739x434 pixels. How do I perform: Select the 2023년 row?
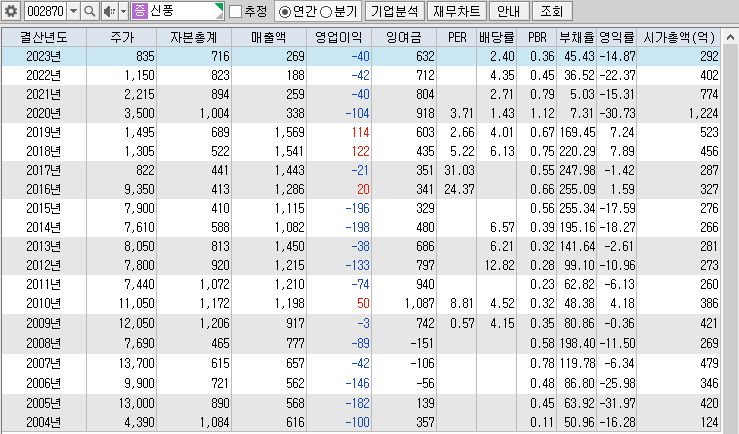pos(361,57)
